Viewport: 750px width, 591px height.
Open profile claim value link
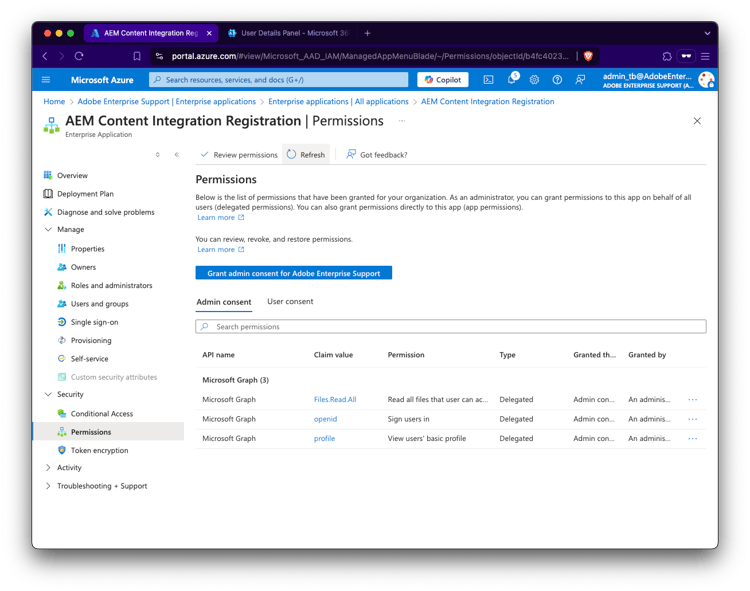pos(324,438)
